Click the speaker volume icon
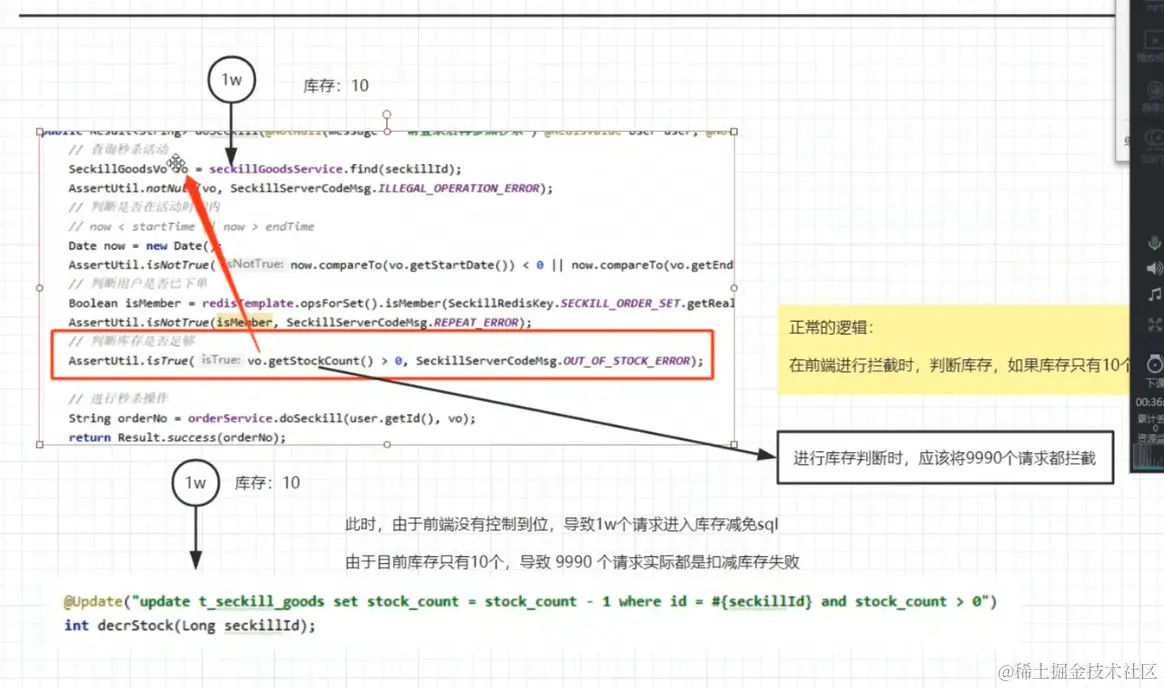This screenshot has width=1164, height=688. pos(1154,268)
